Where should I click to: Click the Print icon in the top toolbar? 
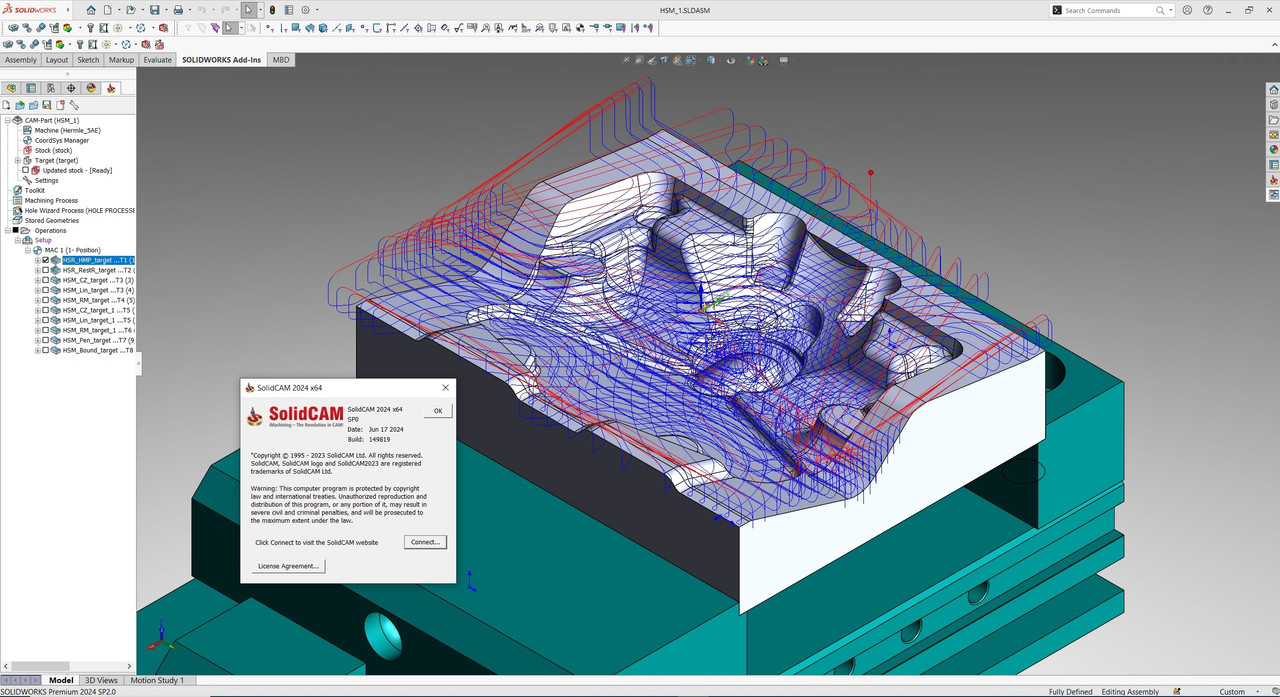178,10
